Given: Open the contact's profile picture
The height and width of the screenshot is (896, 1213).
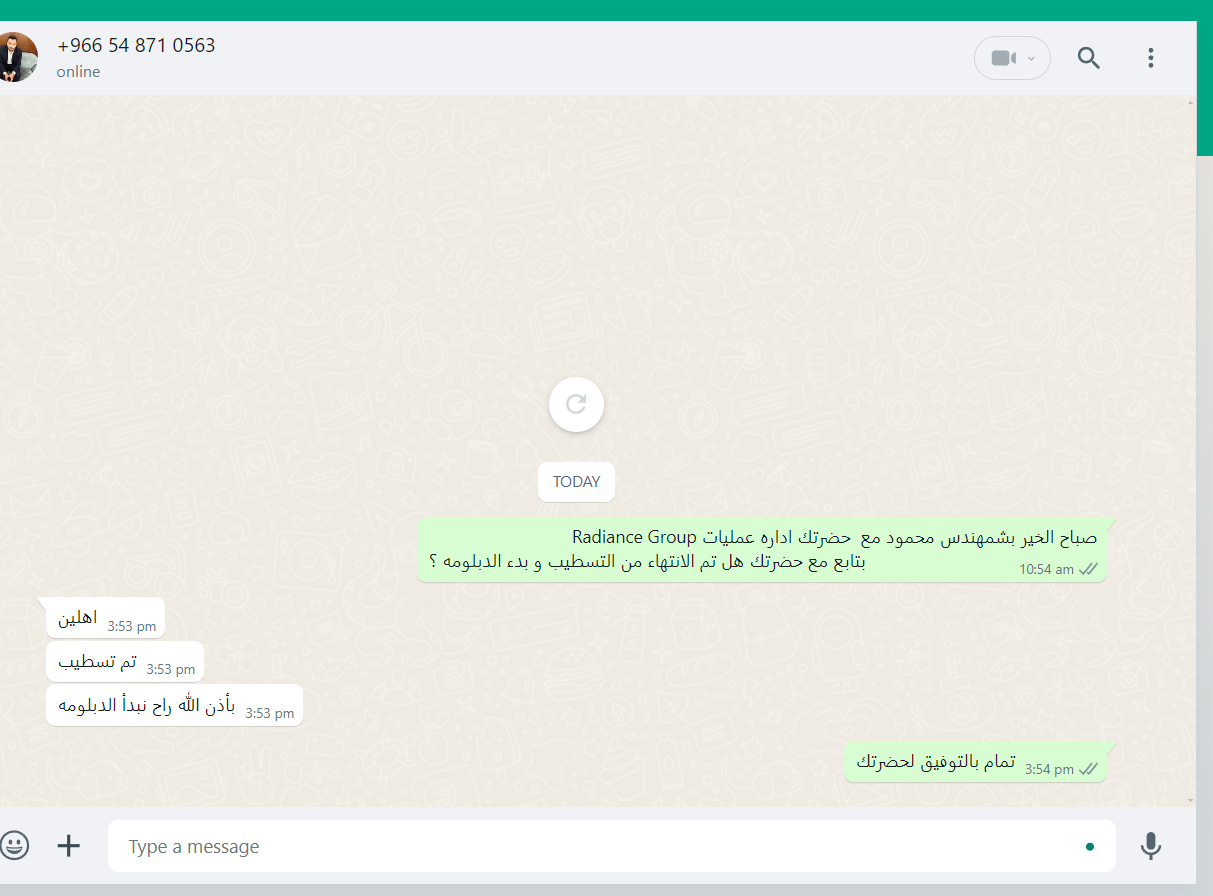Looking at the screenshot, I should tap(17, 58).
